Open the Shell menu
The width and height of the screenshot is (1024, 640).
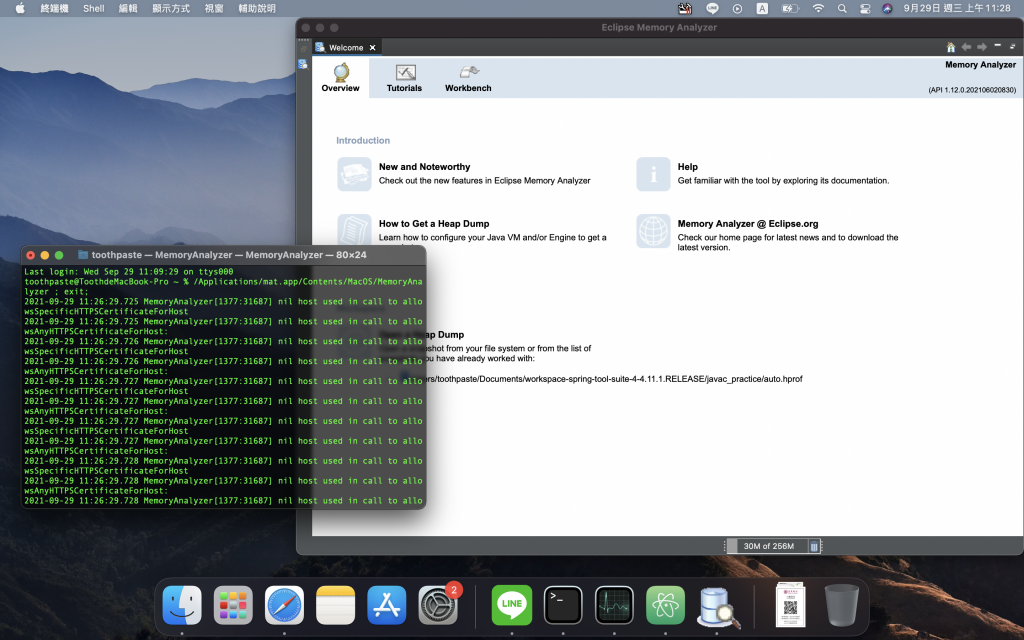(x=93, y=8)
